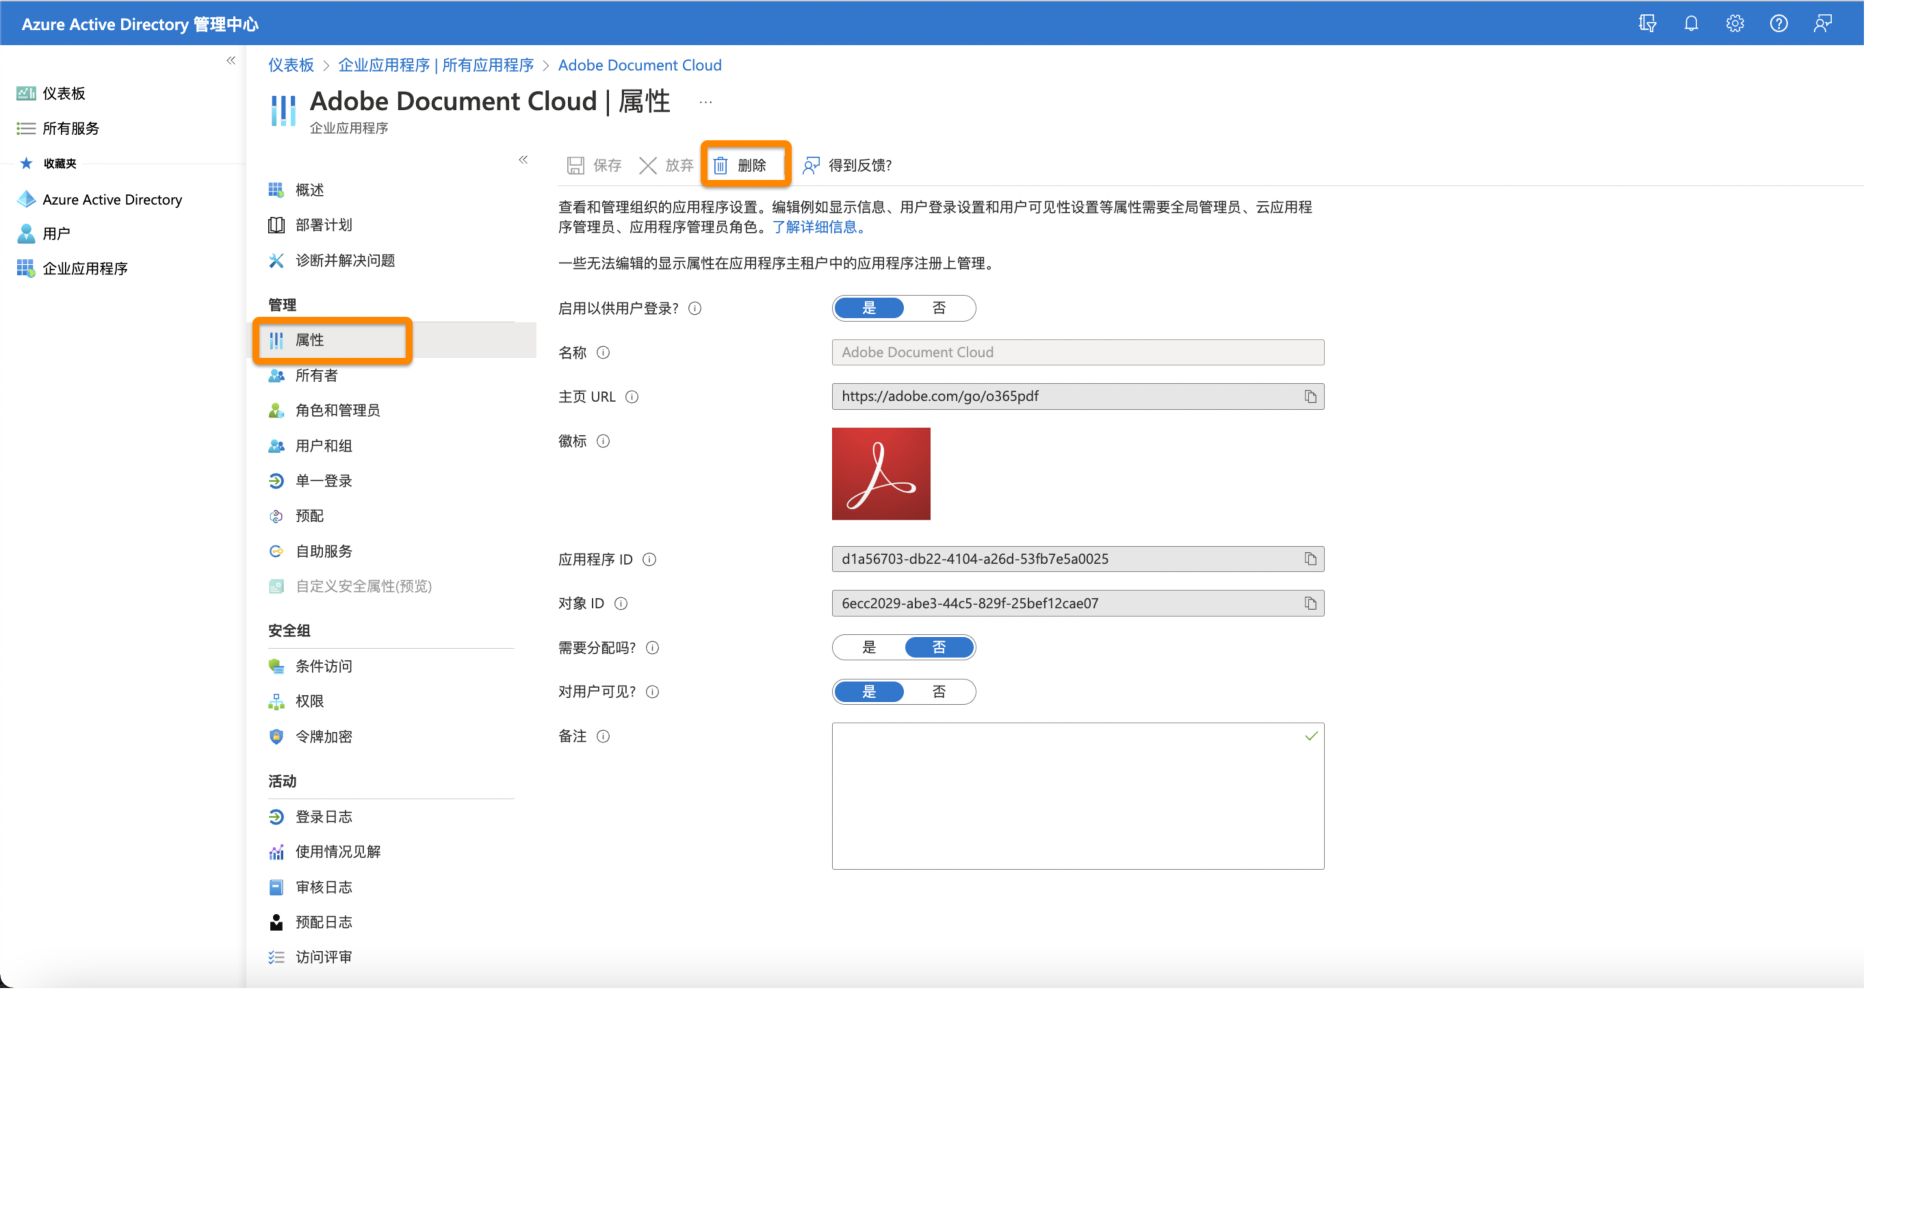Open Azure Active Directory in favorites
This screenshot has width=1920, height=1206.
point(112,199)
